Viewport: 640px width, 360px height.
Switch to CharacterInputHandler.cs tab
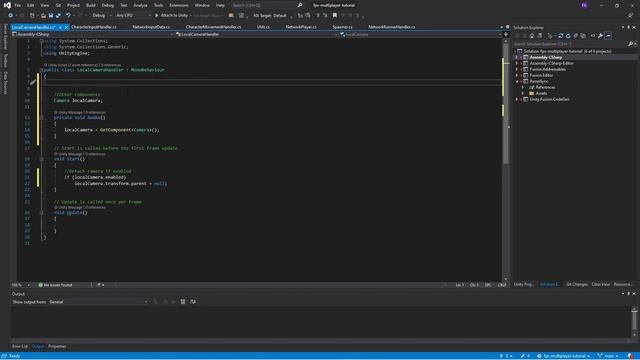coord(93,27)
